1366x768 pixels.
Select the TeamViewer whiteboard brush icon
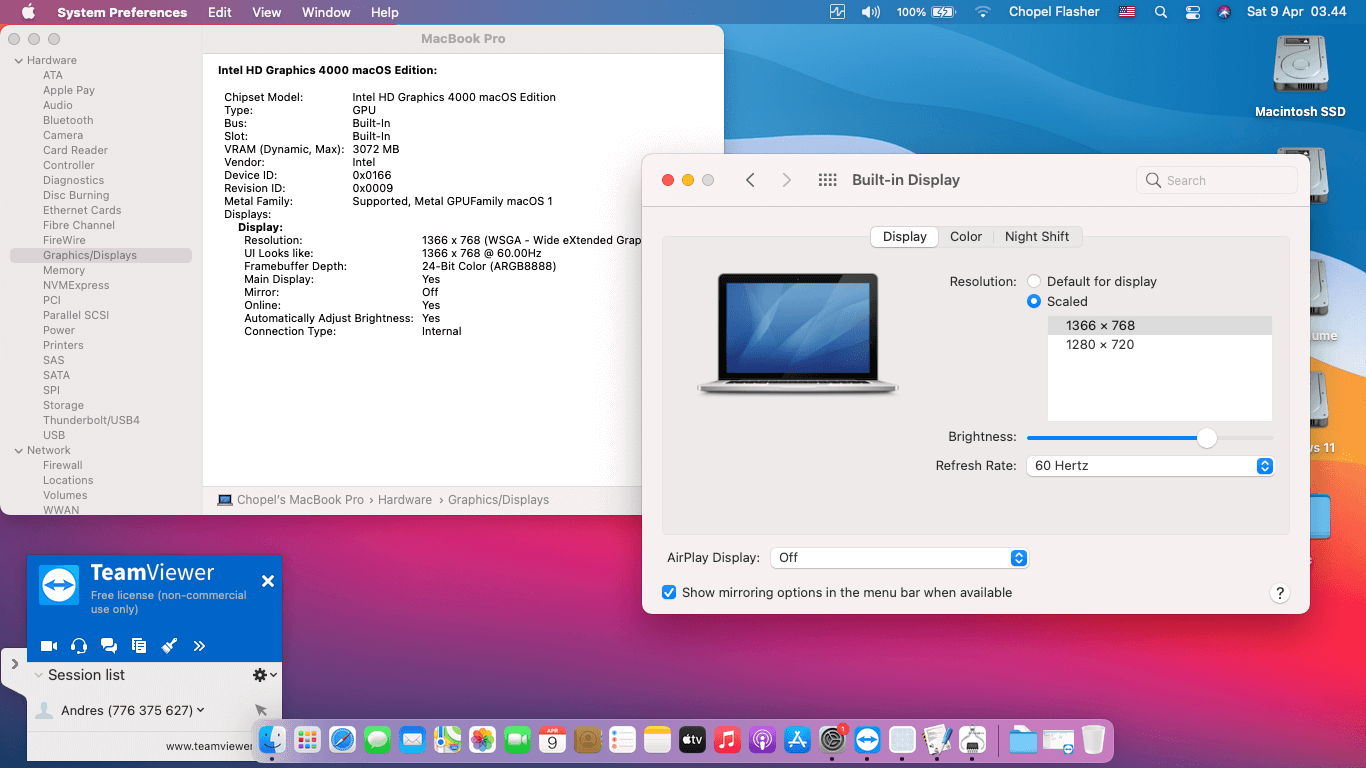pyautogui.click(x=169, y=646)
